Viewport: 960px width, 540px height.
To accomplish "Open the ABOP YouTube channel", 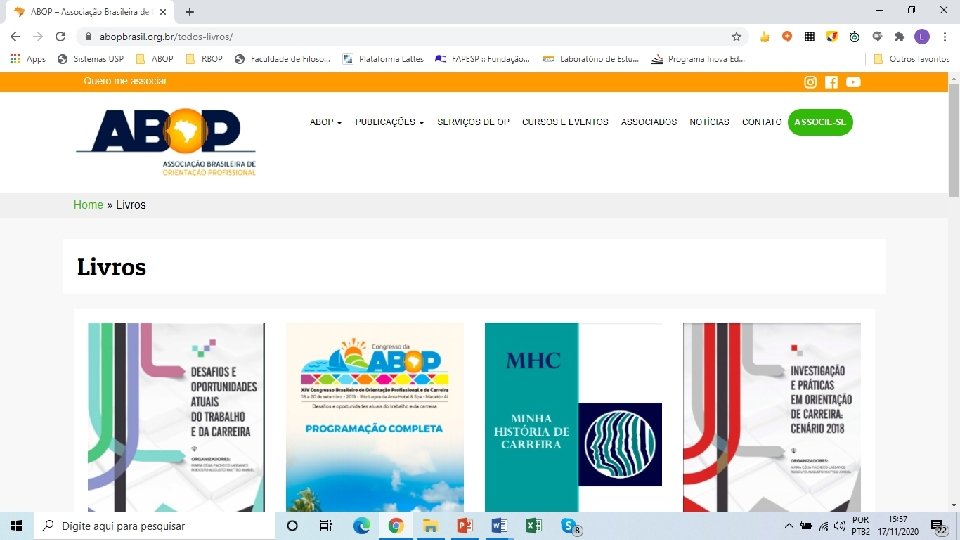I will click(853, 82).
